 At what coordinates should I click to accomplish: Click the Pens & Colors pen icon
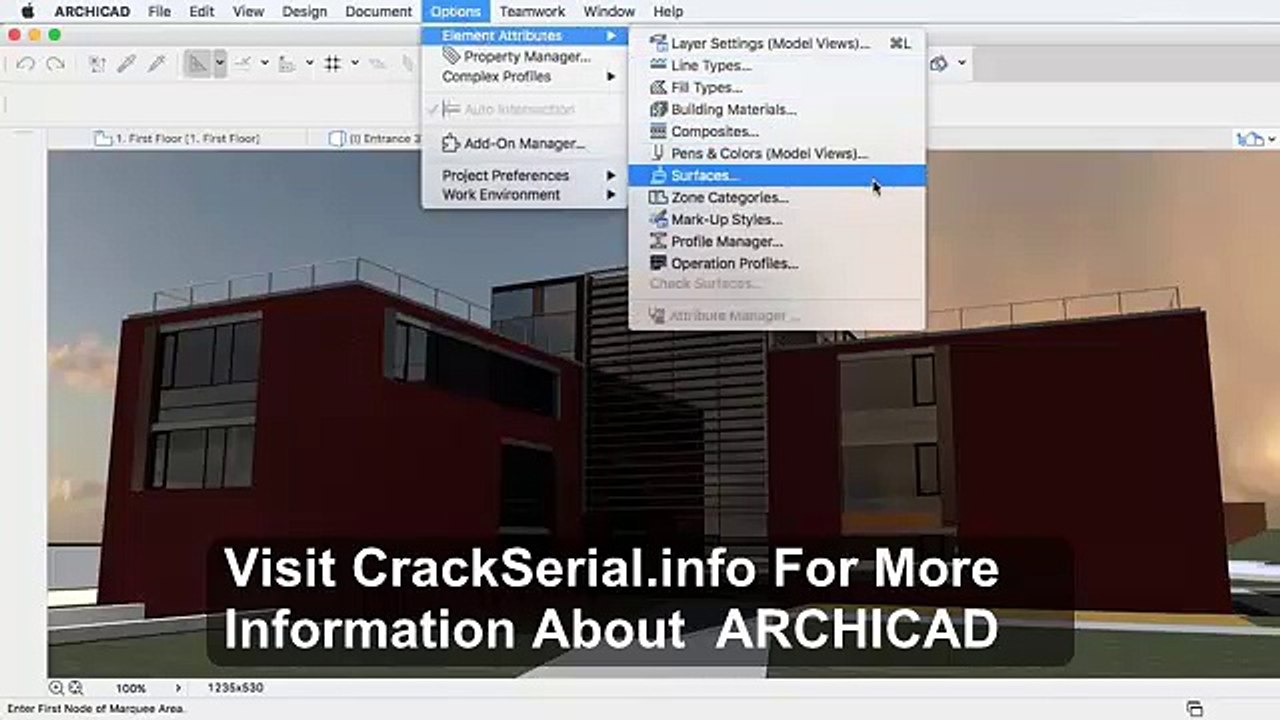click(x=658, y=153)
